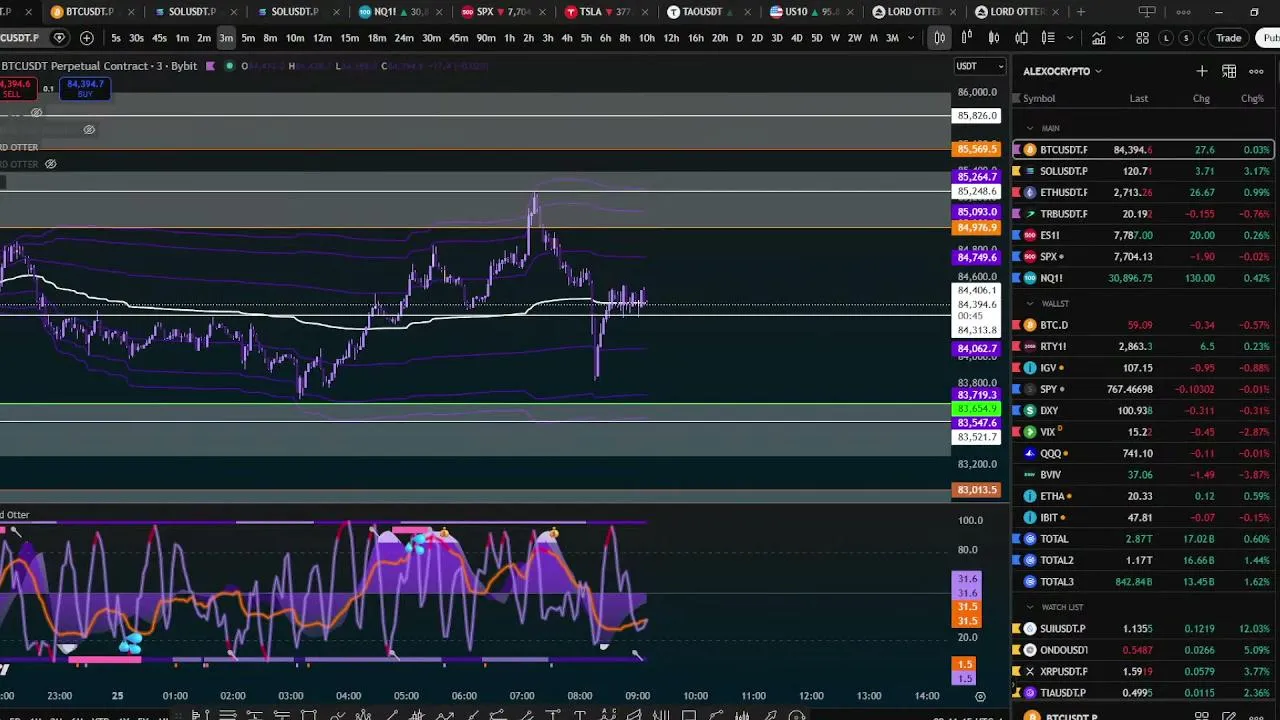The image size is (1280, 720).
Task: Switch to the 1h timeframe
Action: coord(510,38)
